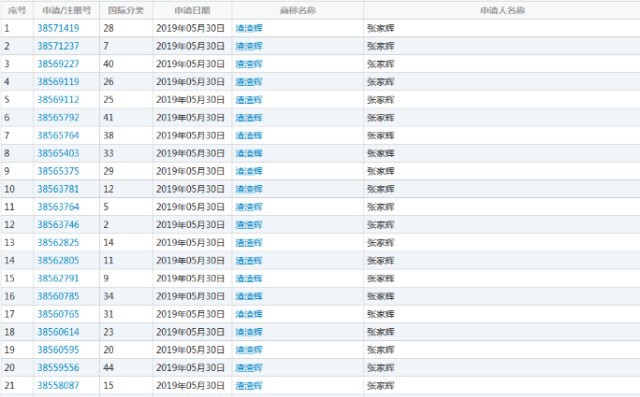Select the date cell in row 1

coord(192,28)
